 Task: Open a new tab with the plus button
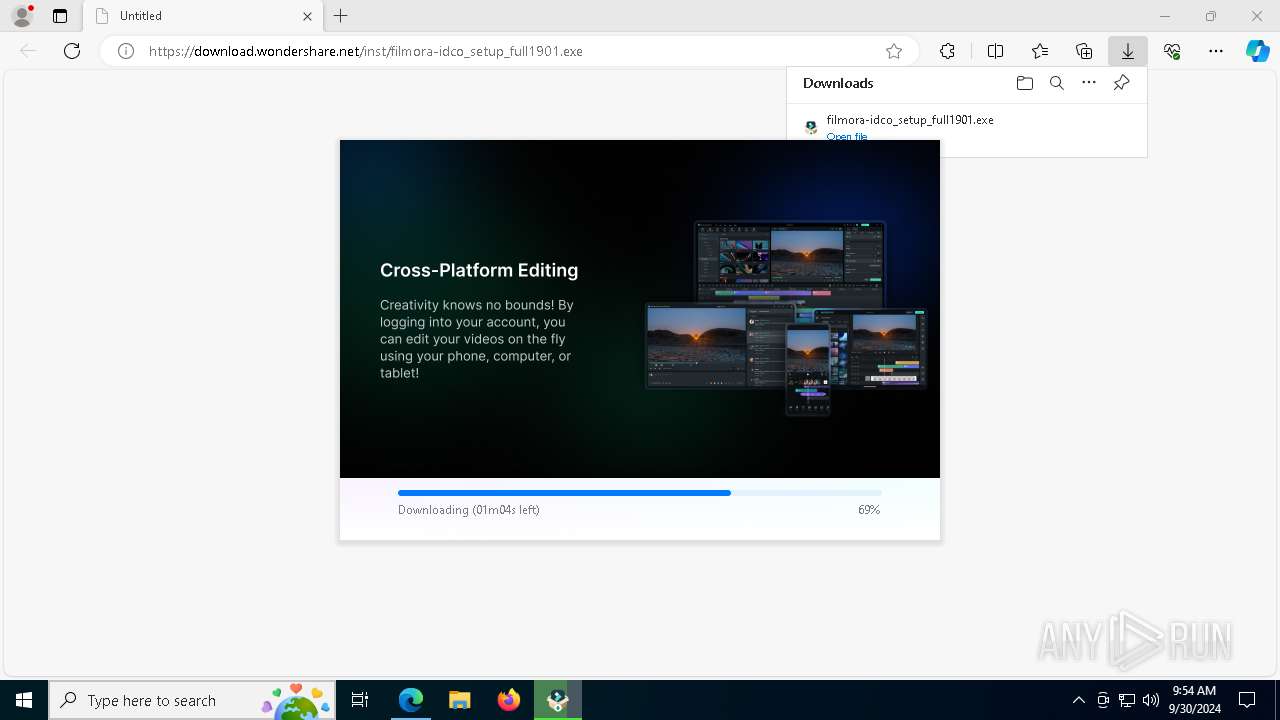341,16
